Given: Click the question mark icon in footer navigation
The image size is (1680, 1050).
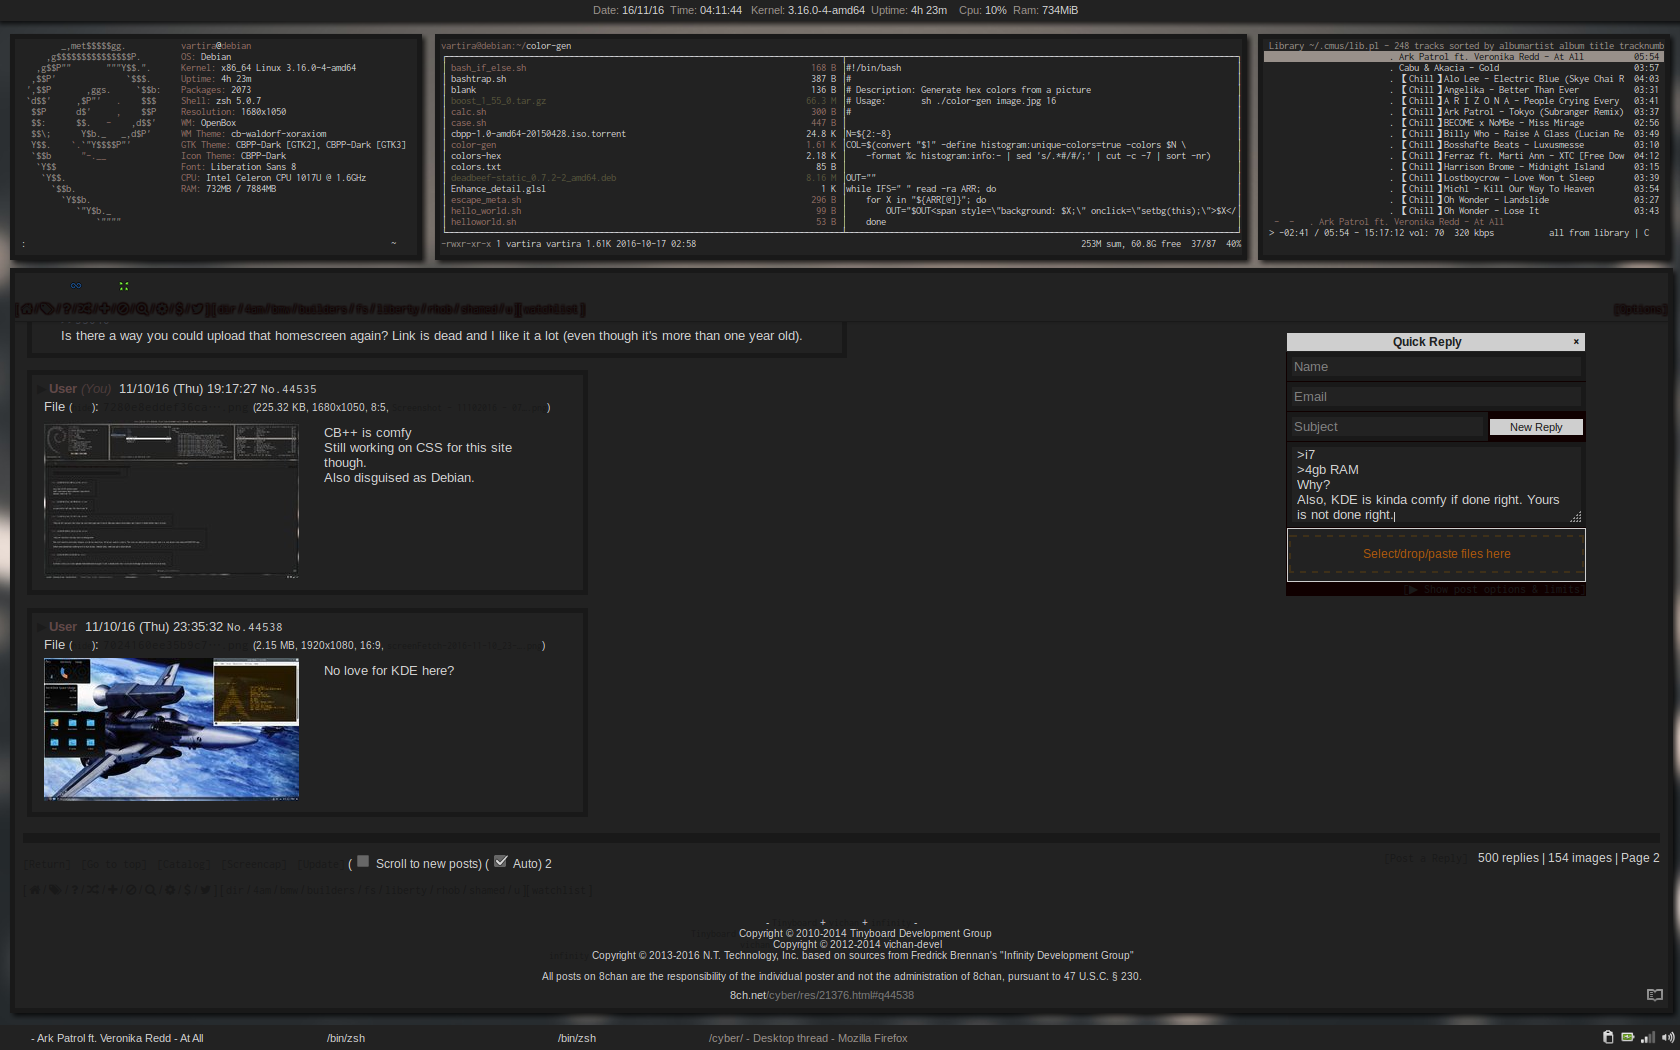Looking at the screenshot, I should click(74, 889).
